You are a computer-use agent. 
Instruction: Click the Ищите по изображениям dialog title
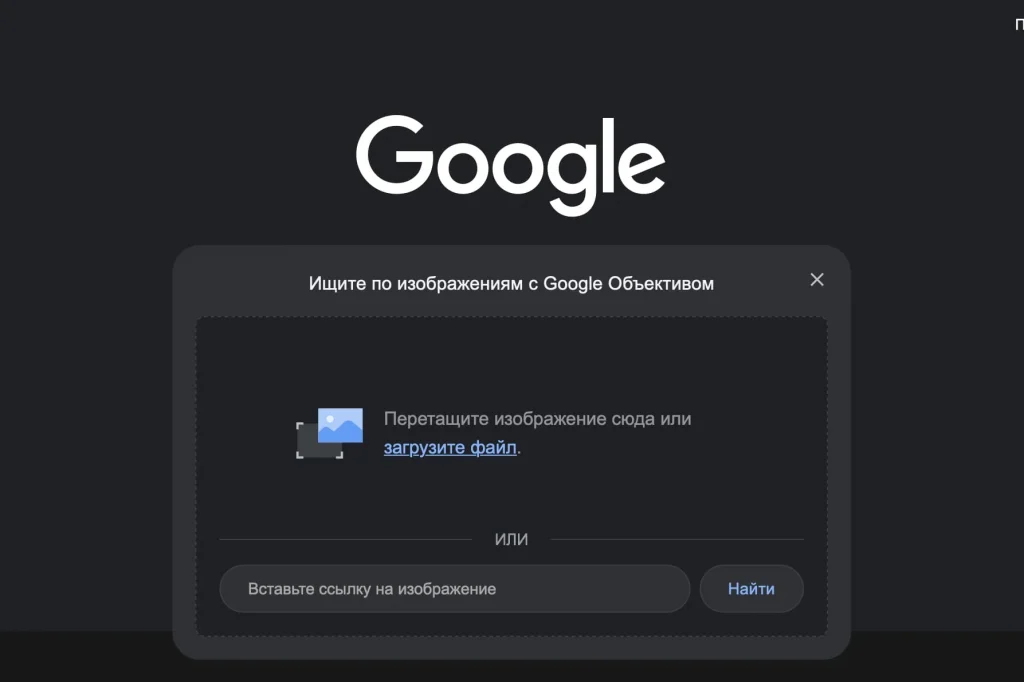(x=511, y=284)
